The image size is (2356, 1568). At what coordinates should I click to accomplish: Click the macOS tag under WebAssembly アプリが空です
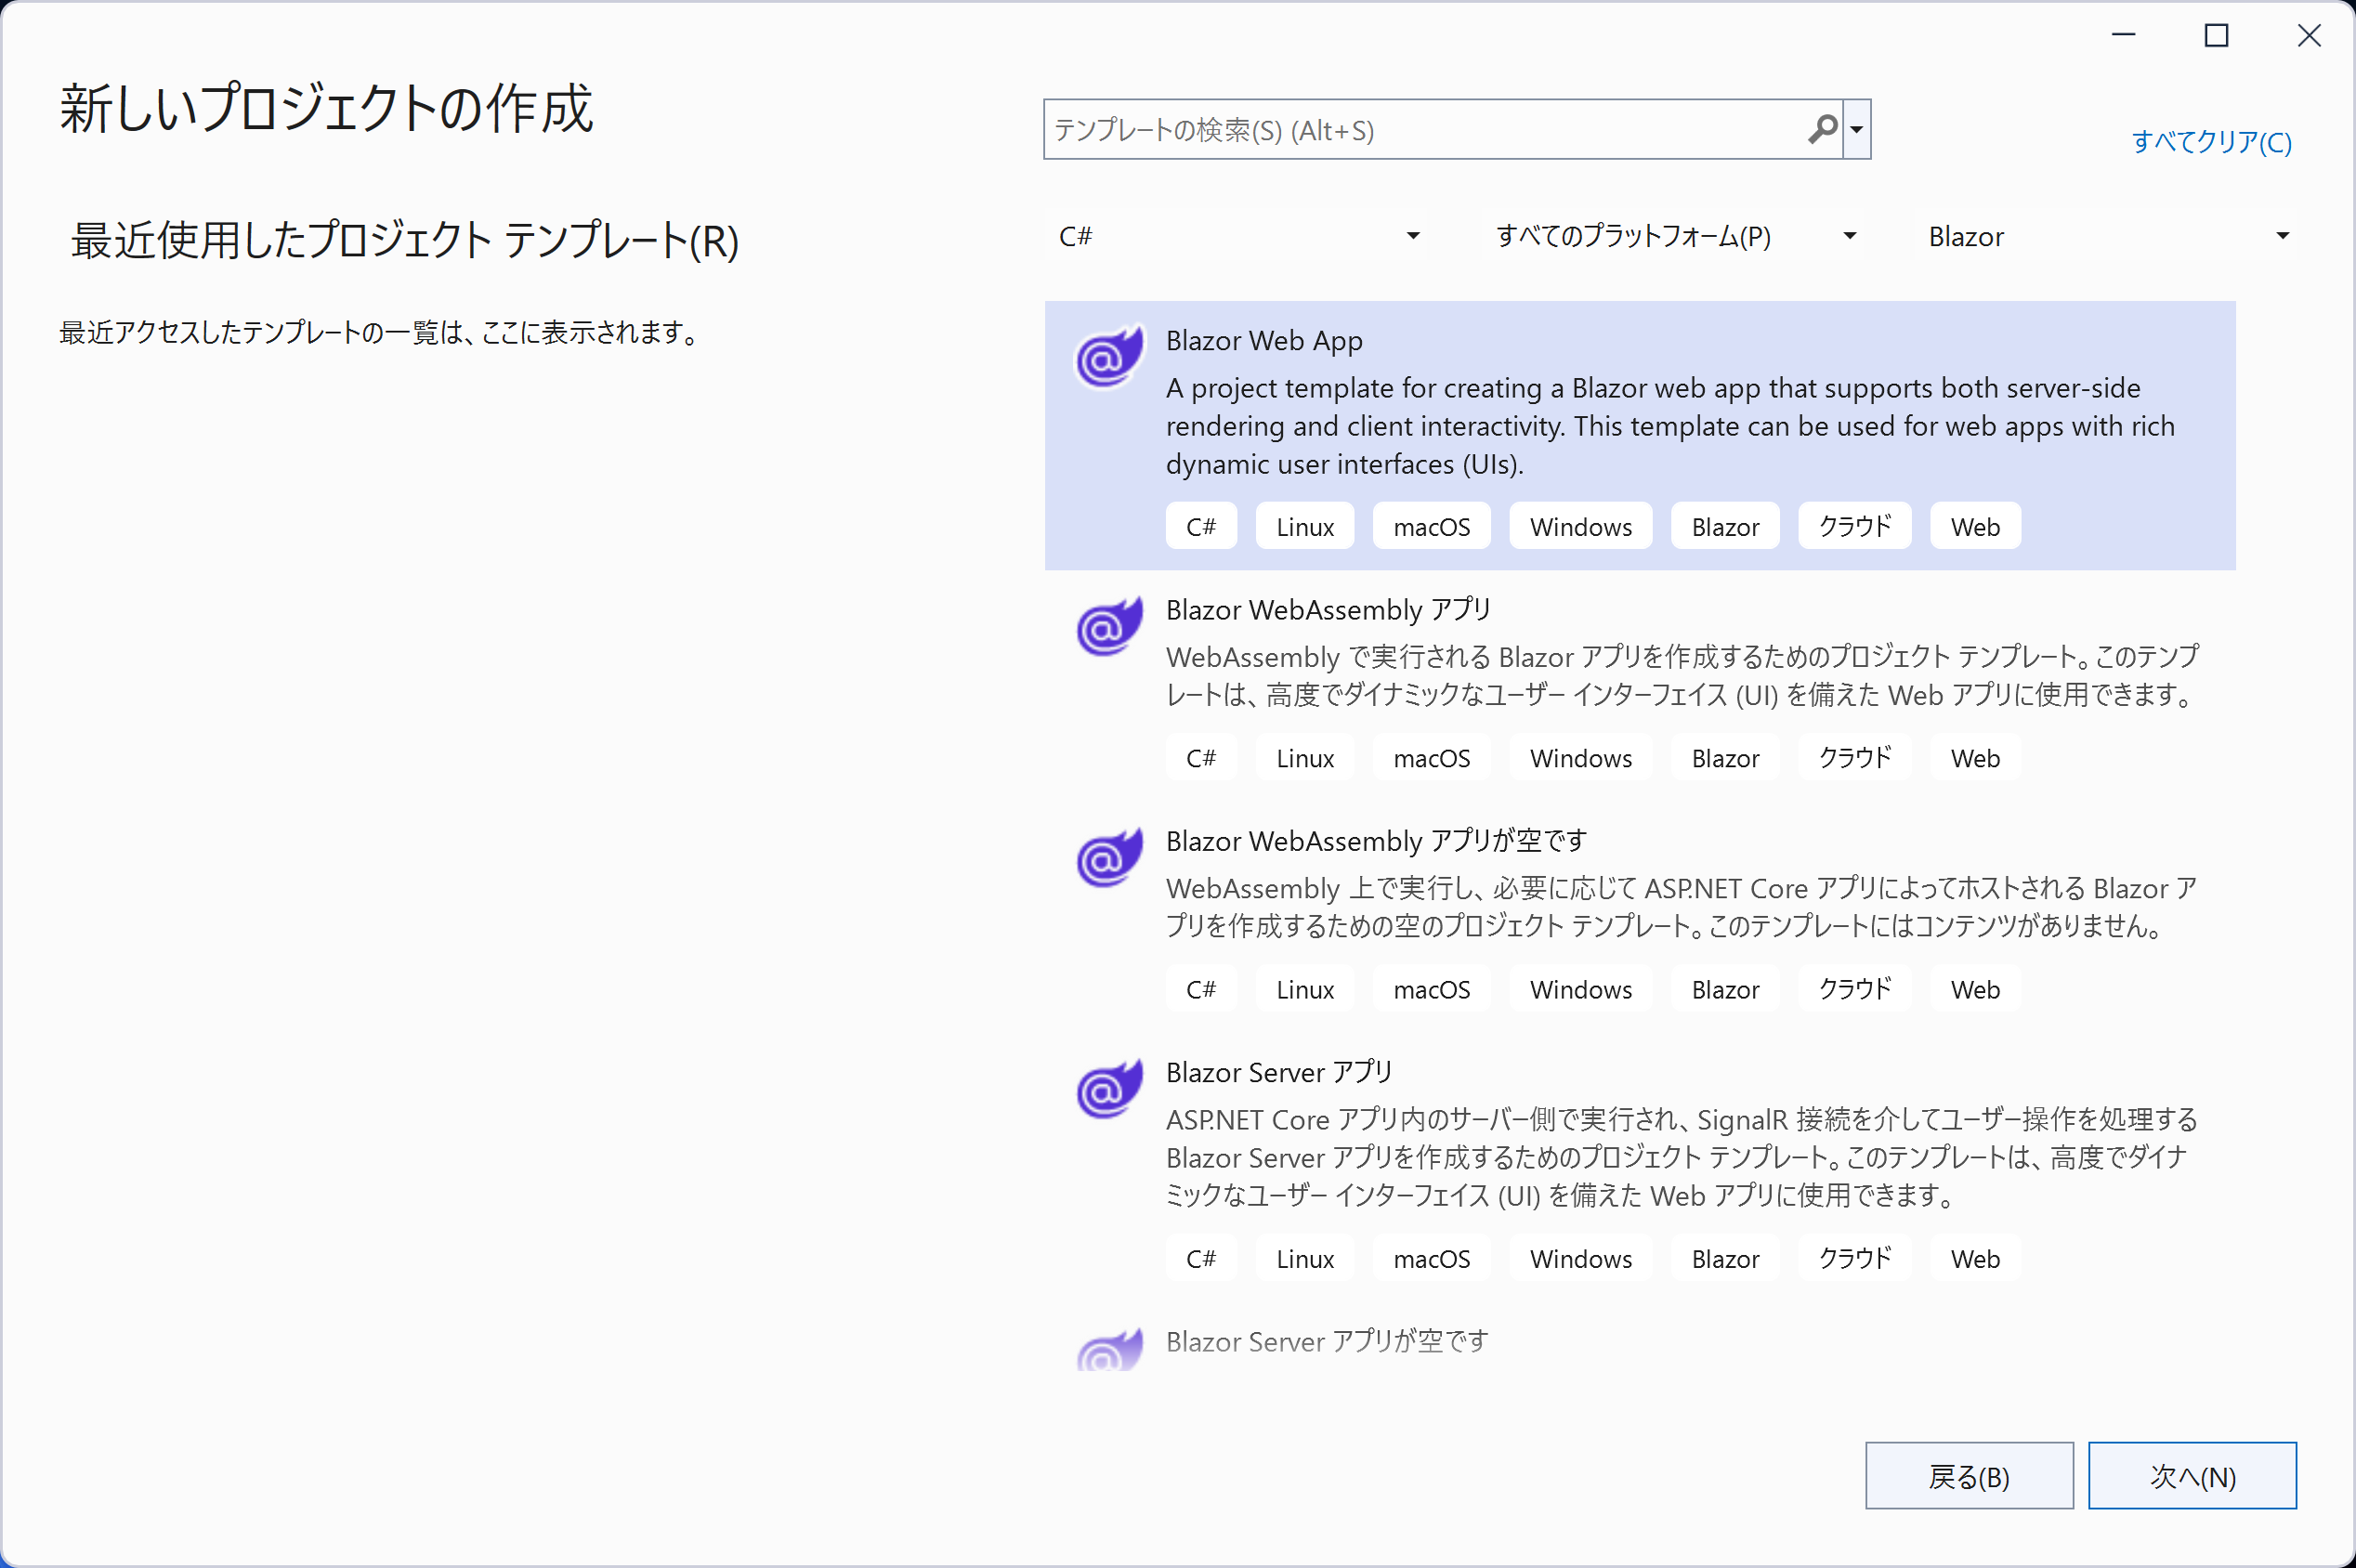coord(1432,988)
